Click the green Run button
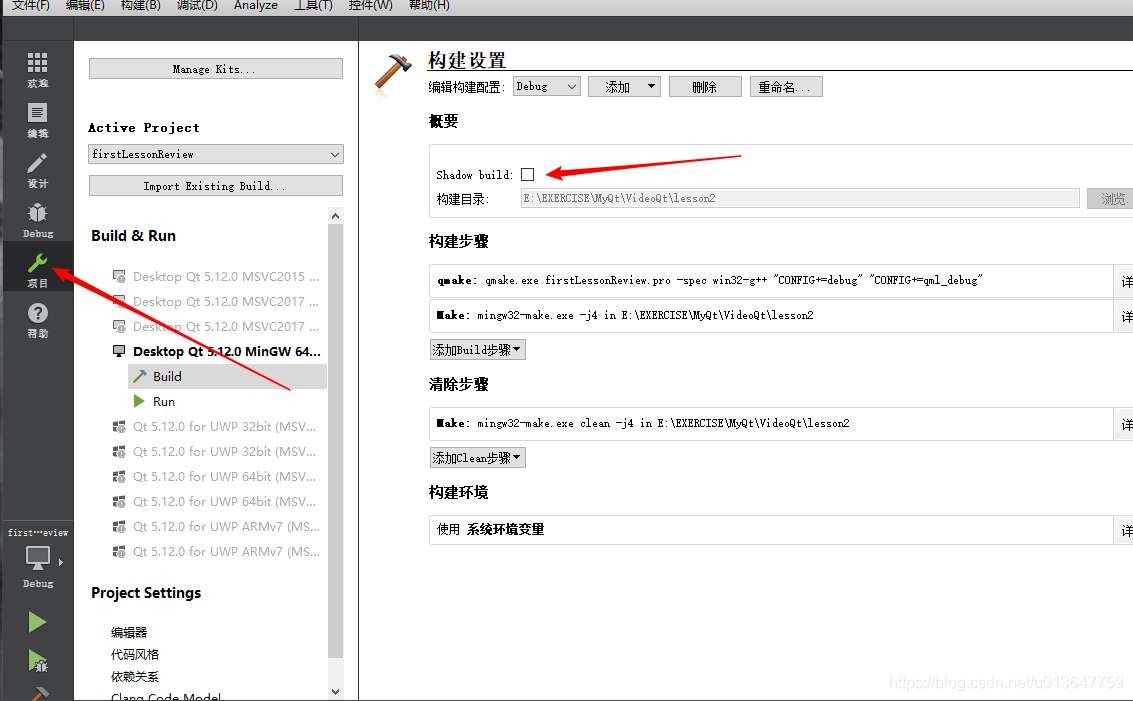 pyautogui.click(x=38, y=622)
